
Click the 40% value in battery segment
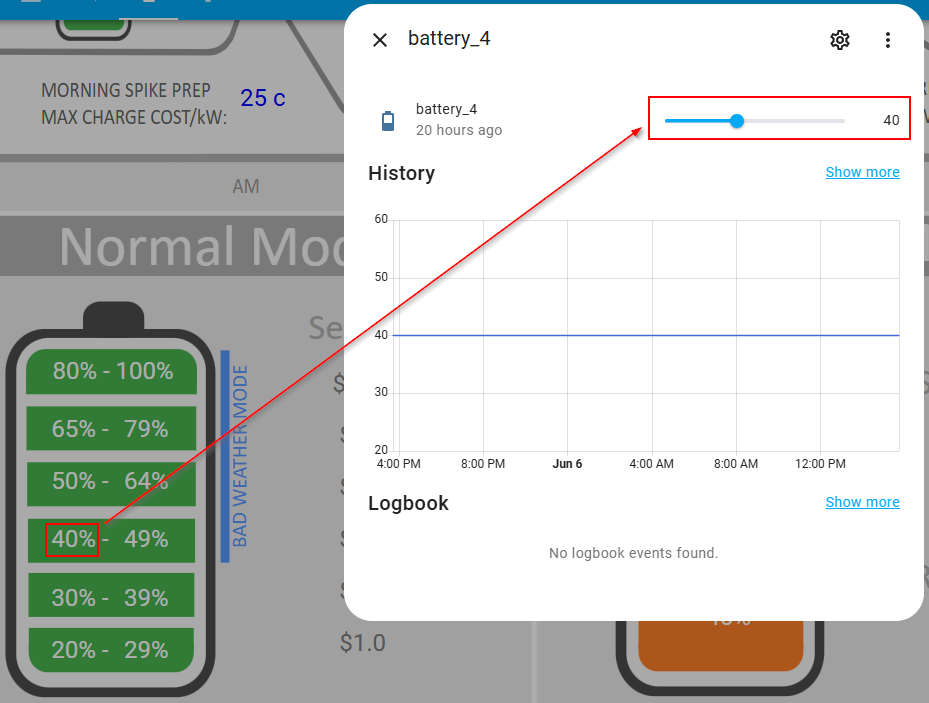tap(73, 540)
